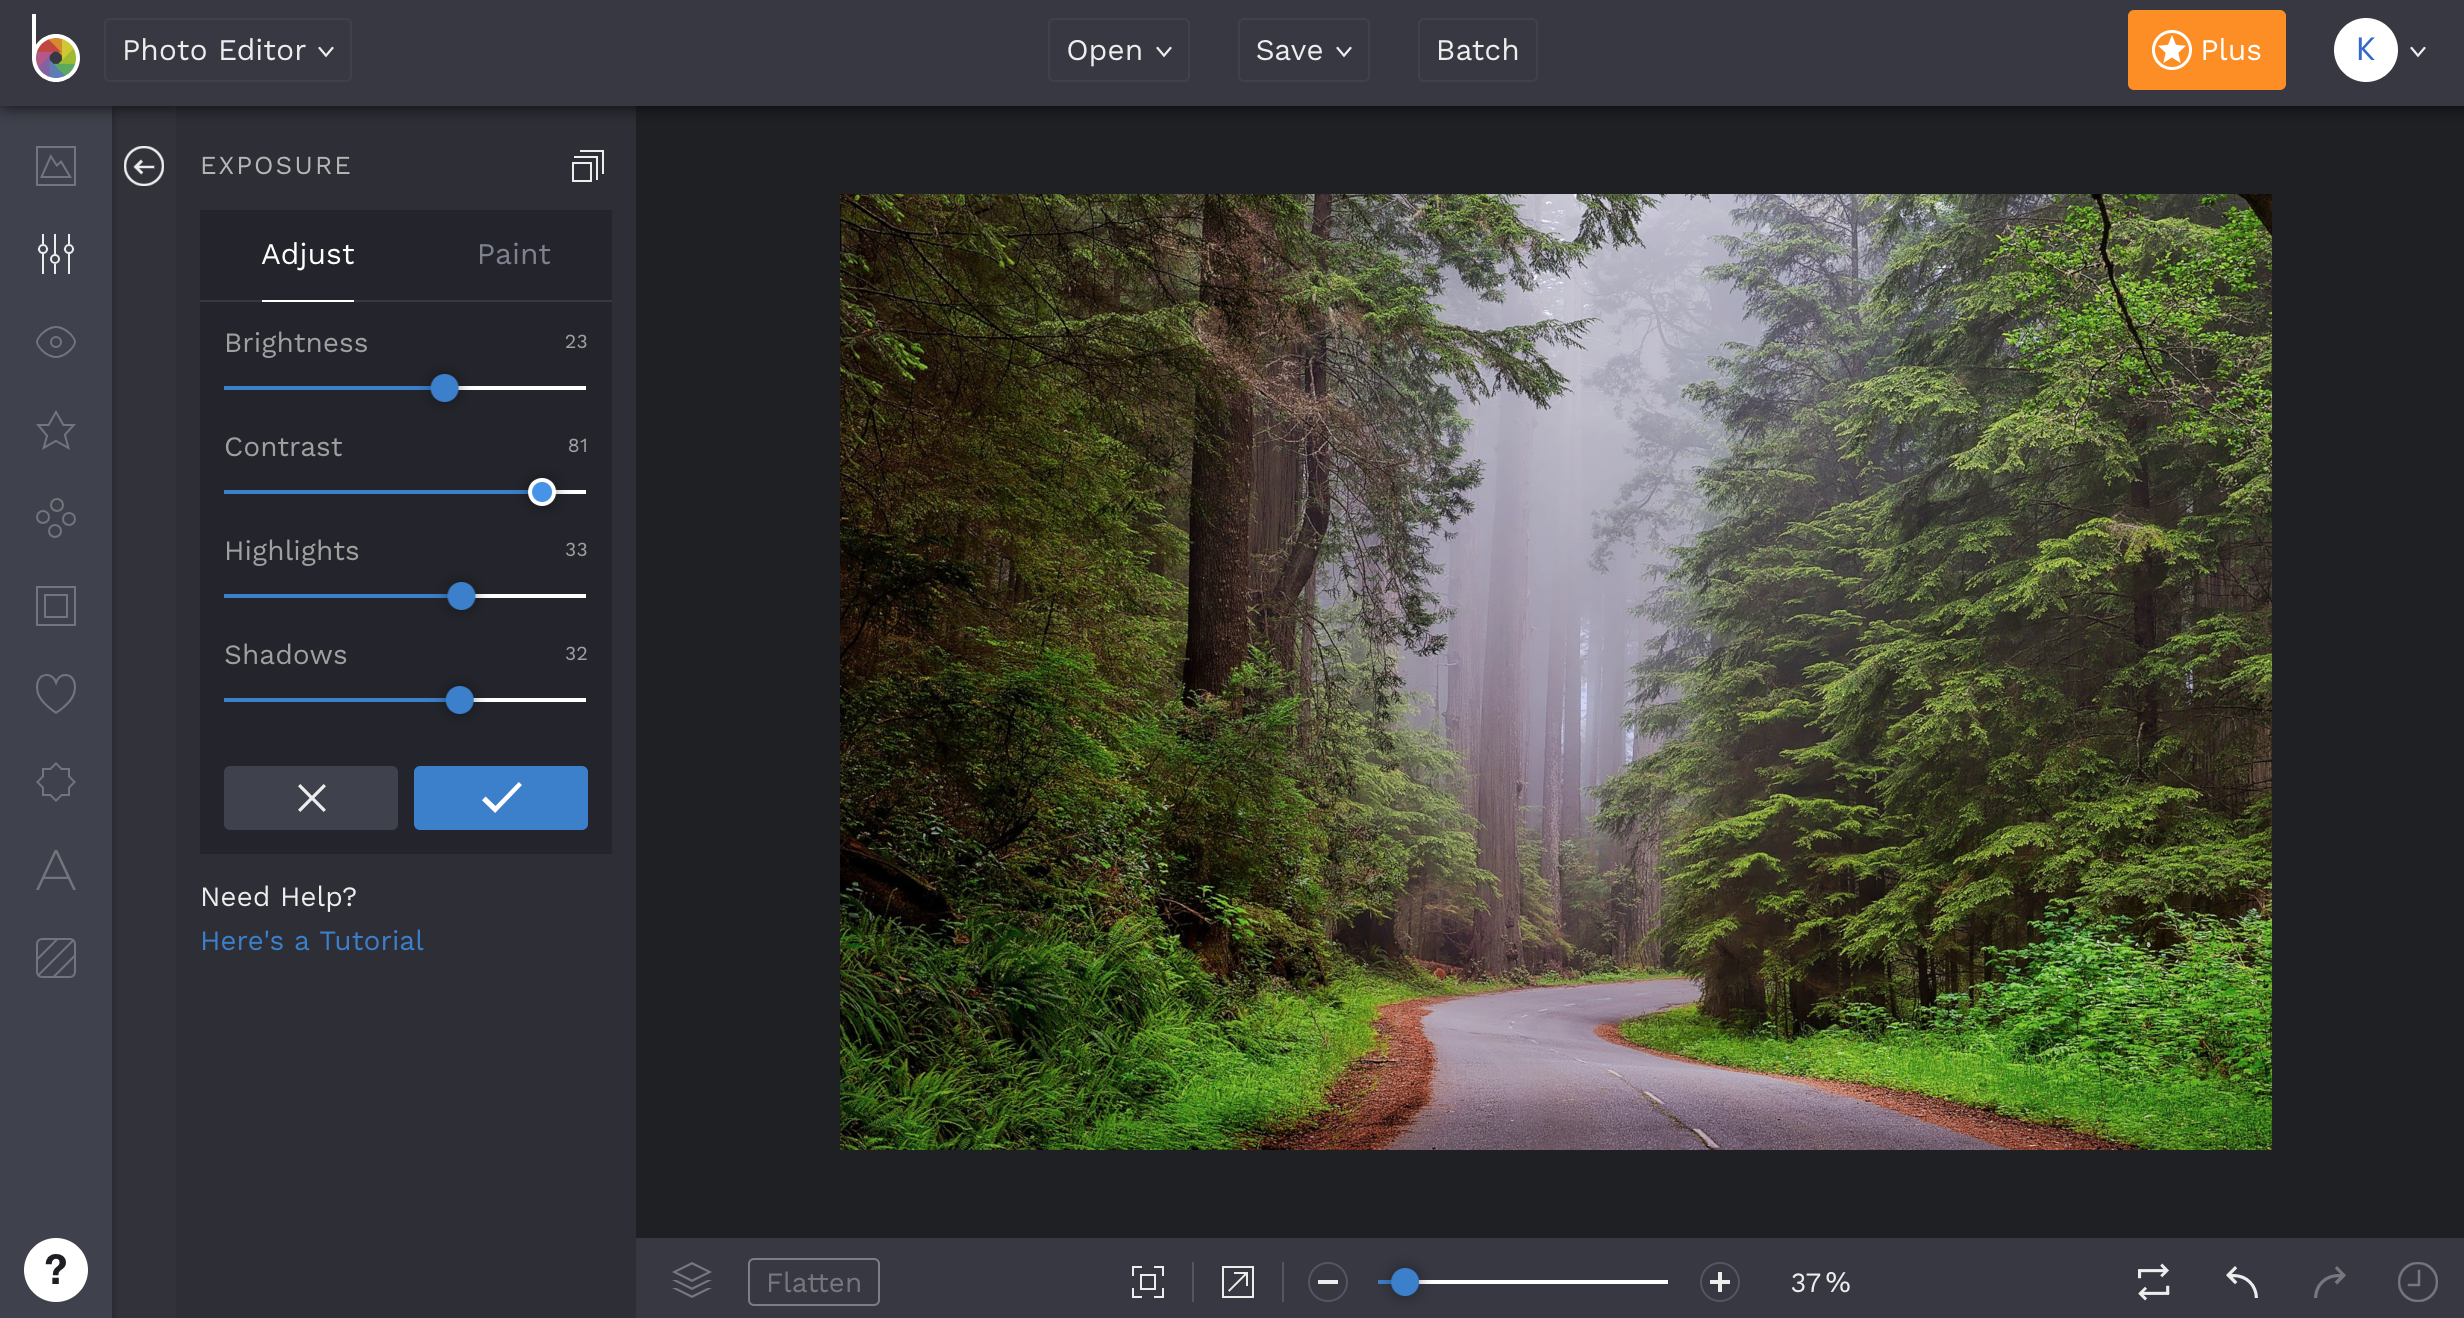Expand the account chevron next to K
The width and height of the screenshot is (2464, 1318).
(x=2418, y=52)
